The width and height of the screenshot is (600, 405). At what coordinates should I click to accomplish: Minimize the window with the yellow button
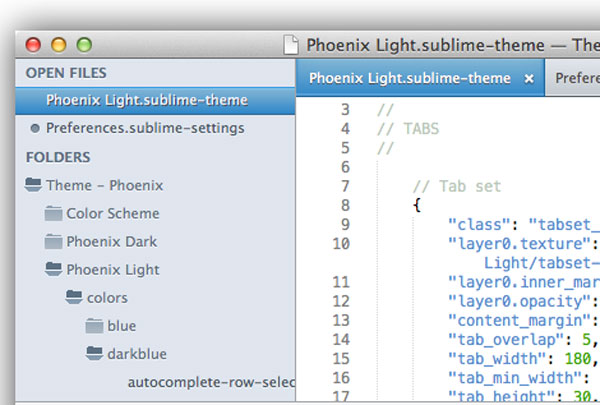(x=59, y=45)
